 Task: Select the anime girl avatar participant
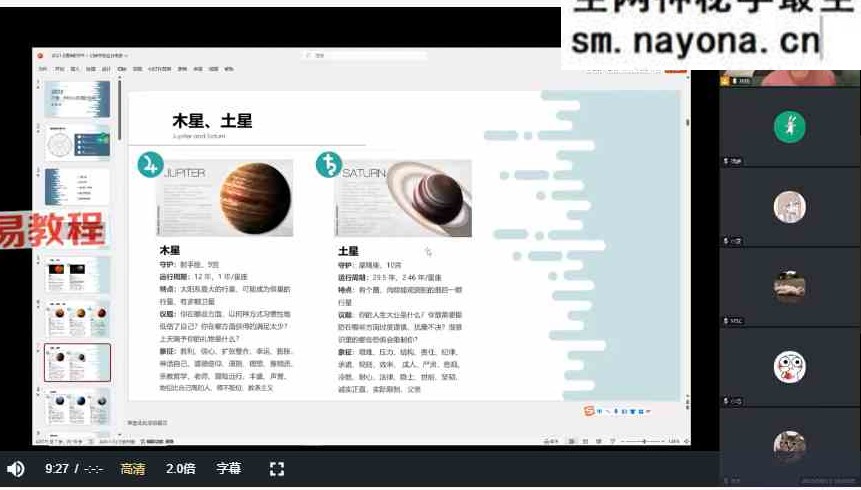coord(790,207)
